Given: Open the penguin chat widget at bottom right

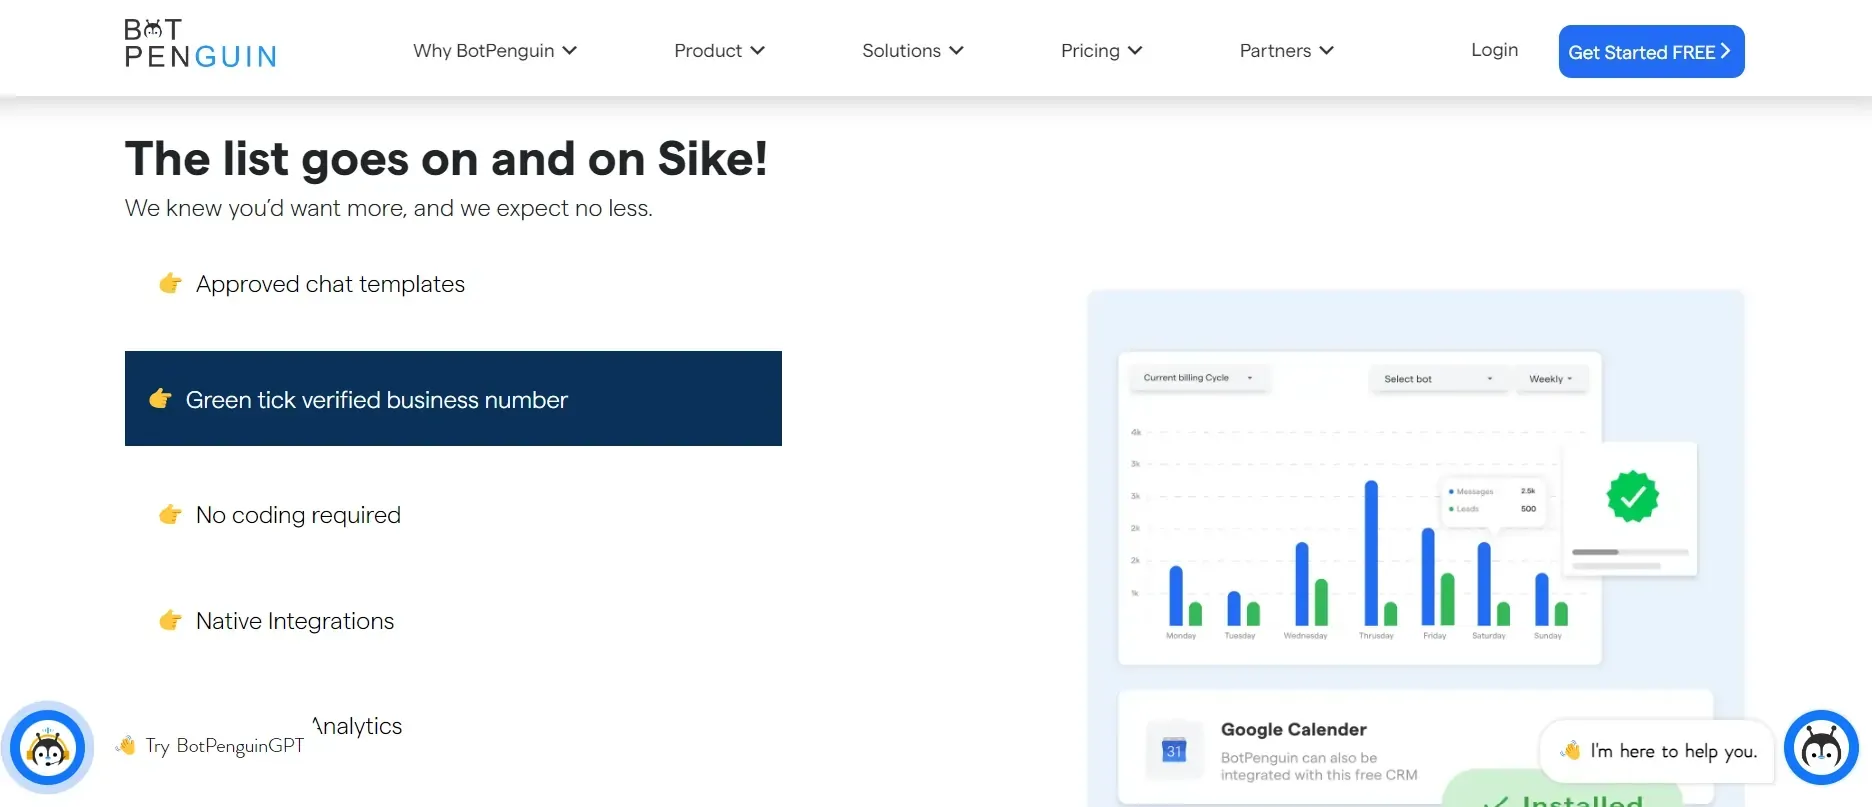Looking at the screenshot, I should (x=1821, y=748).
